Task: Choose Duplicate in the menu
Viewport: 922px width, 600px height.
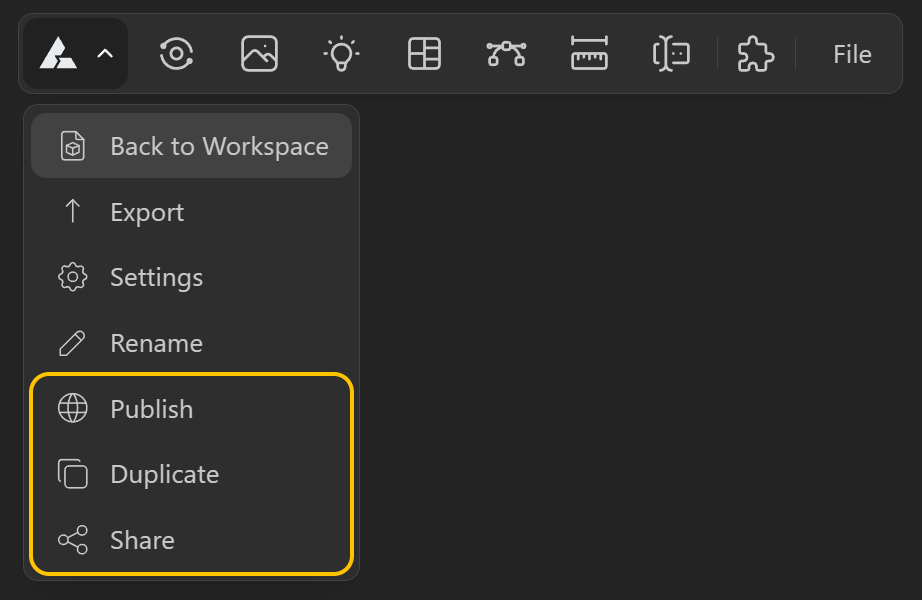Action: coord(164,474)
